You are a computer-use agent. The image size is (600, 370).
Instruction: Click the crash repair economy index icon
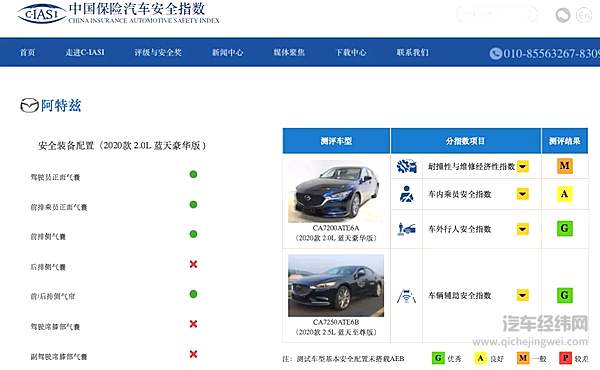pos(406,166)
